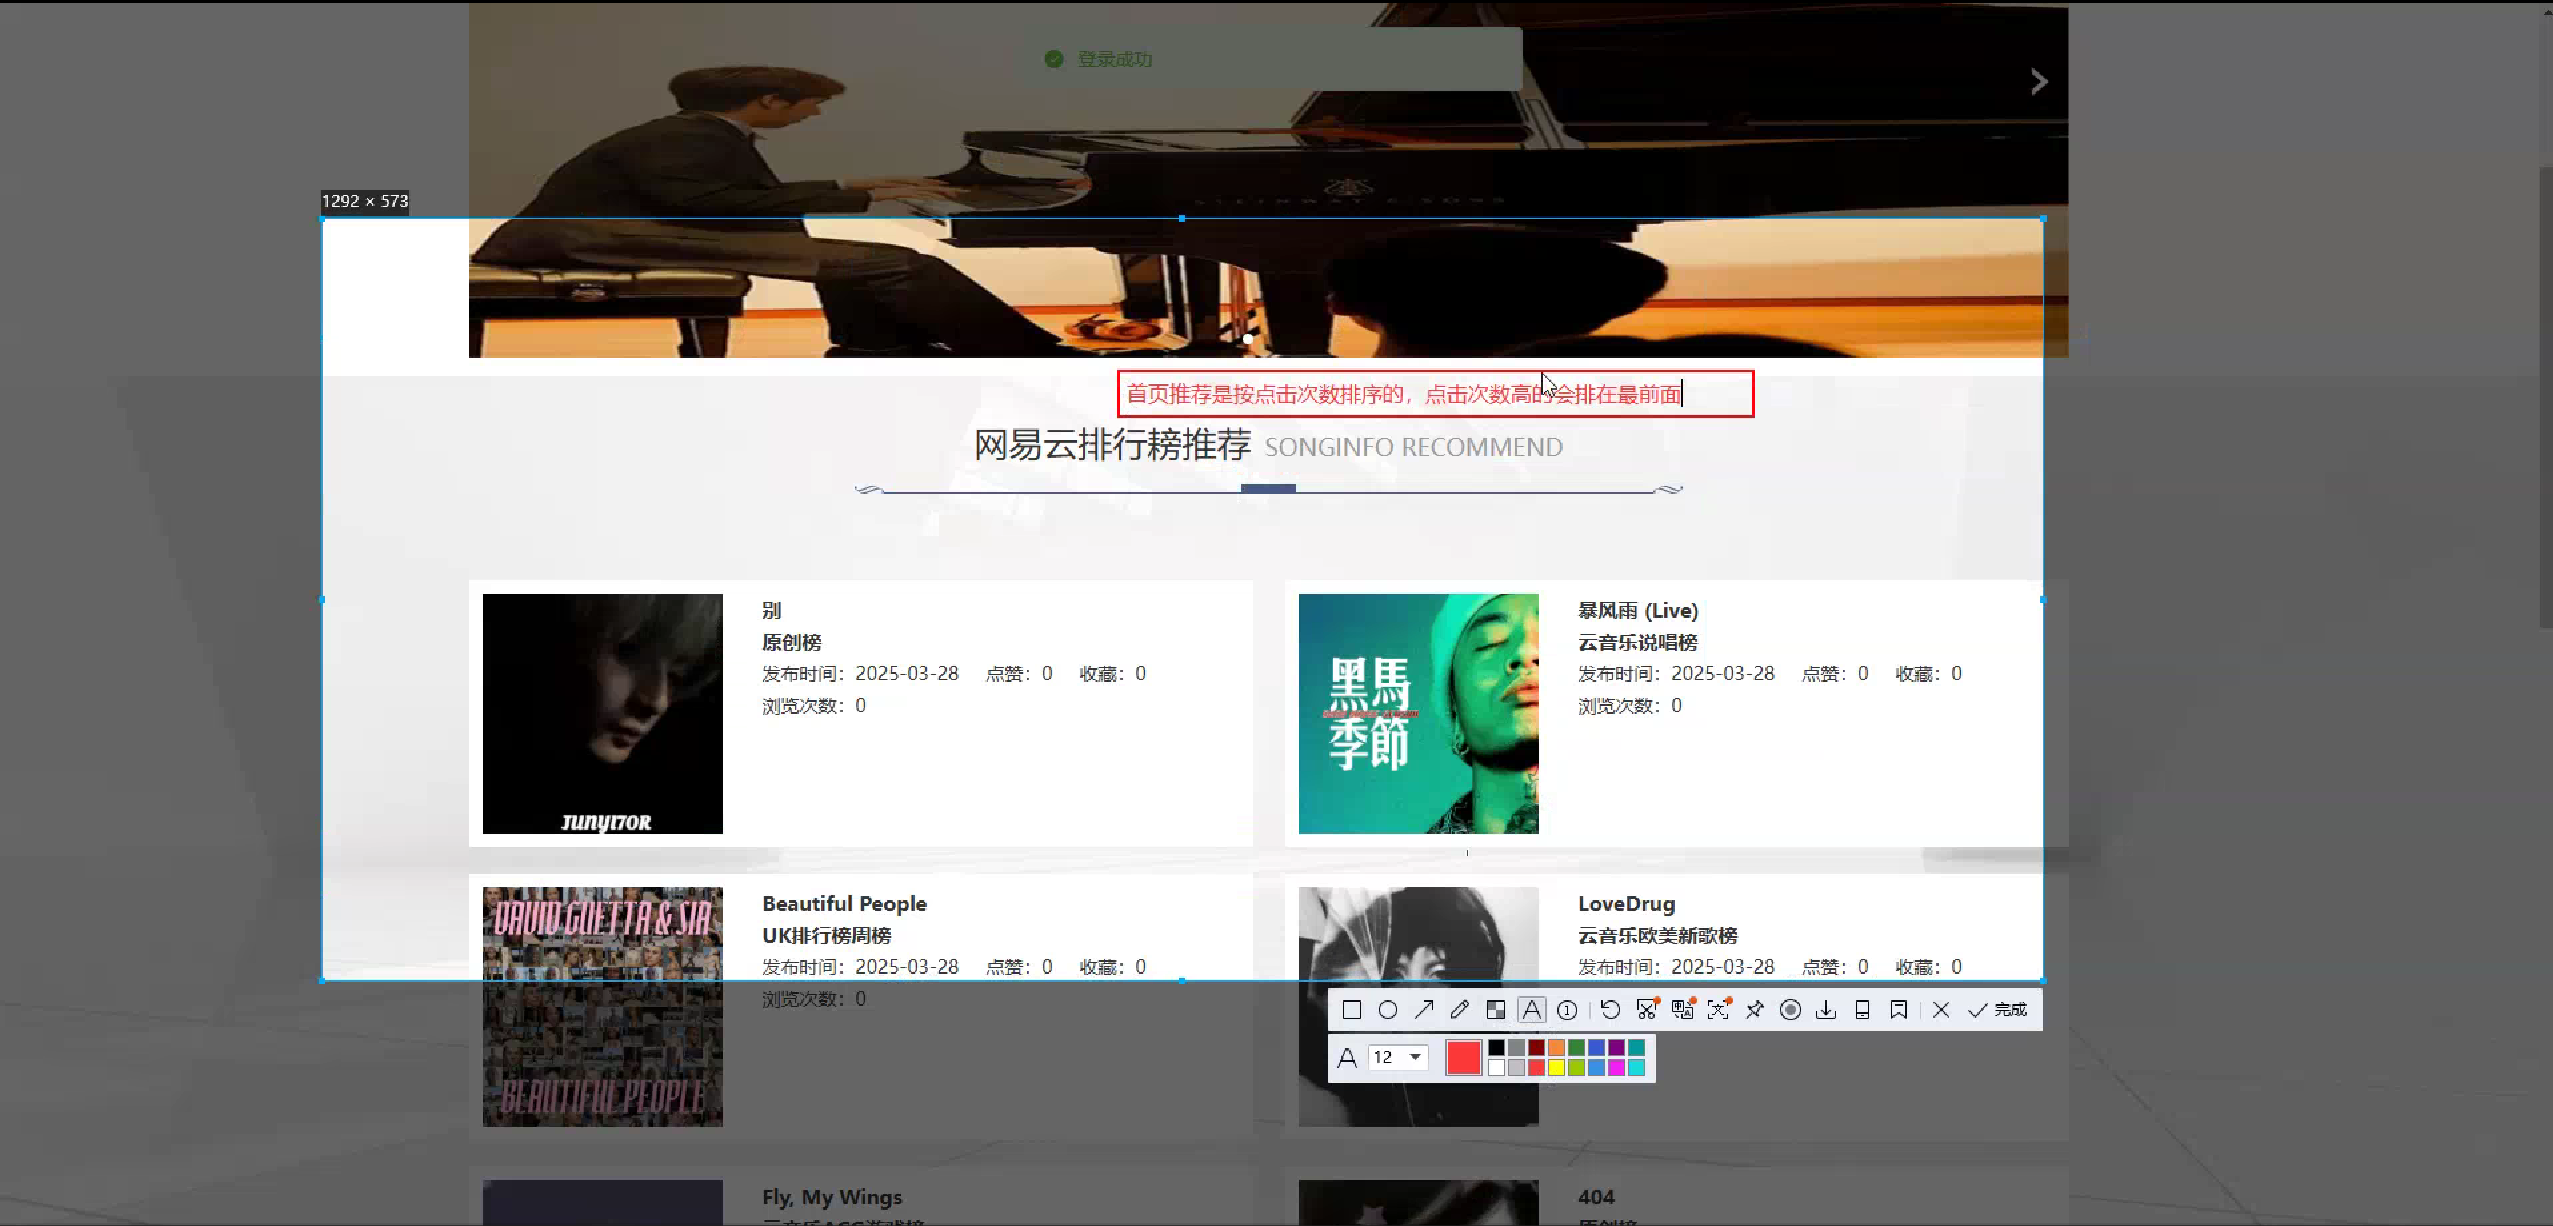The height and width of the screenshot is (1226, 2553).
Task: Select the rectangle drawing tool
Action: (1352, 1010)
